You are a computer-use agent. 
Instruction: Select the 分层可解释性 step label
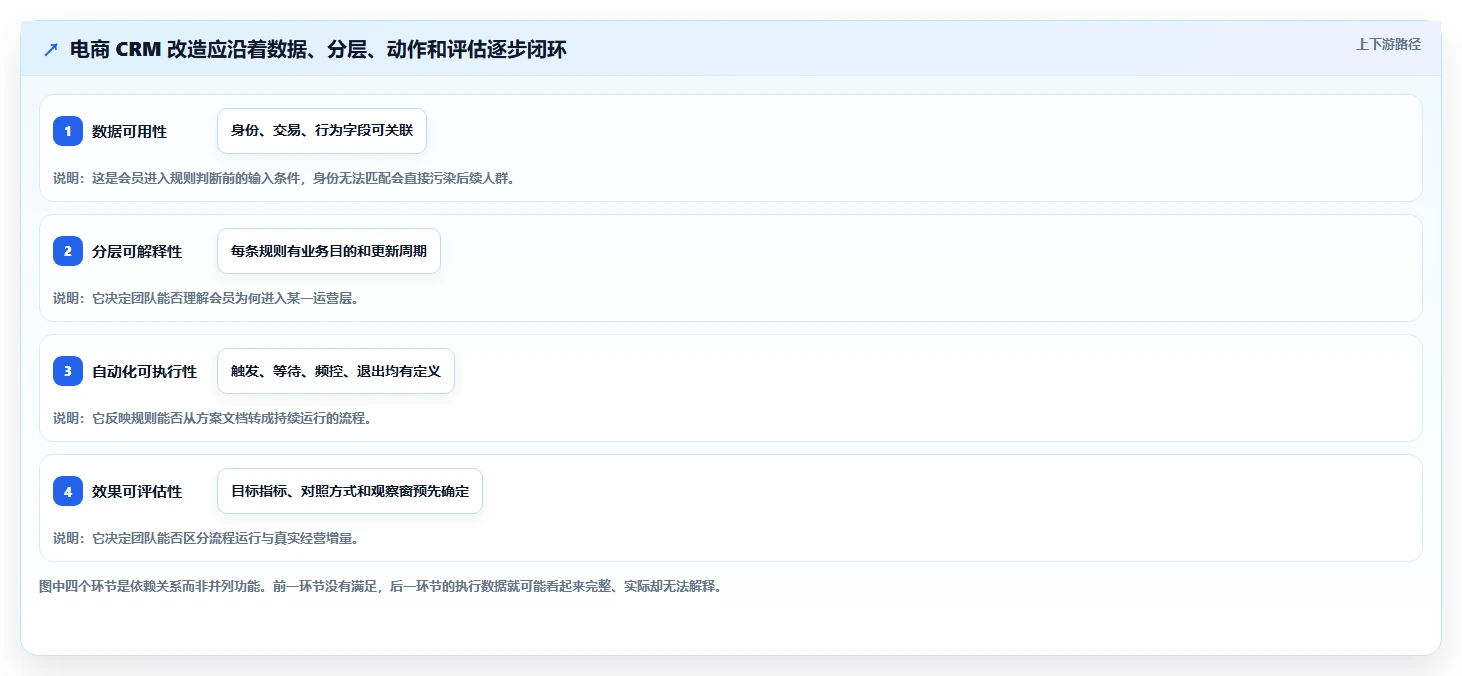click(x=137, y=251)
